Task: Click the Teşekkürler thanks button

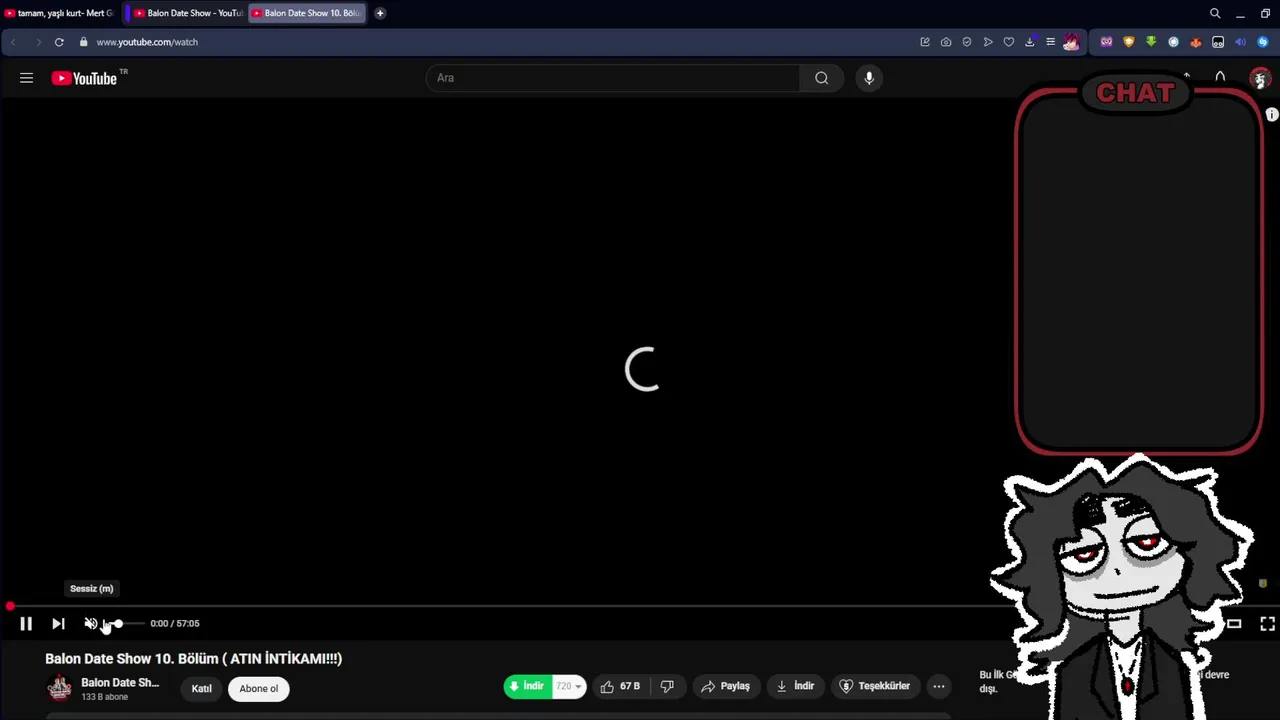Action: pyautogui.click(x=874, y=686)
